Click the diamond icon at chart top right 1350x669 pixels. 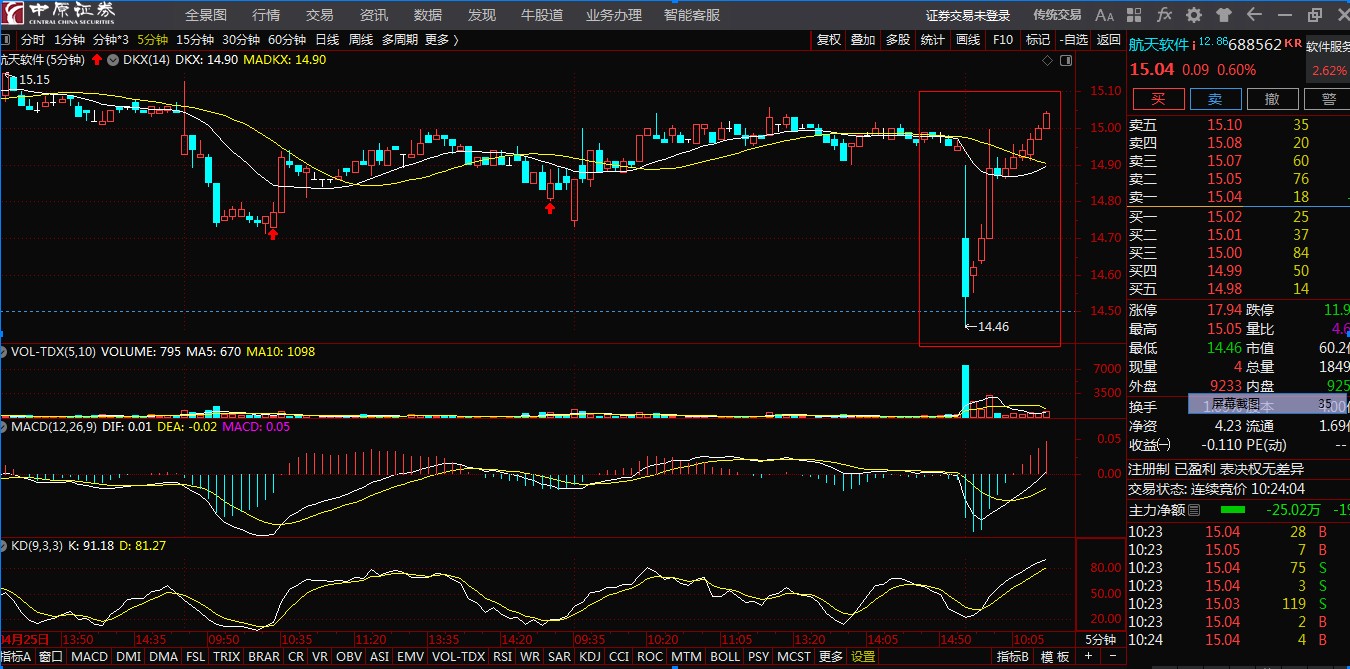tap(1047, 60)
